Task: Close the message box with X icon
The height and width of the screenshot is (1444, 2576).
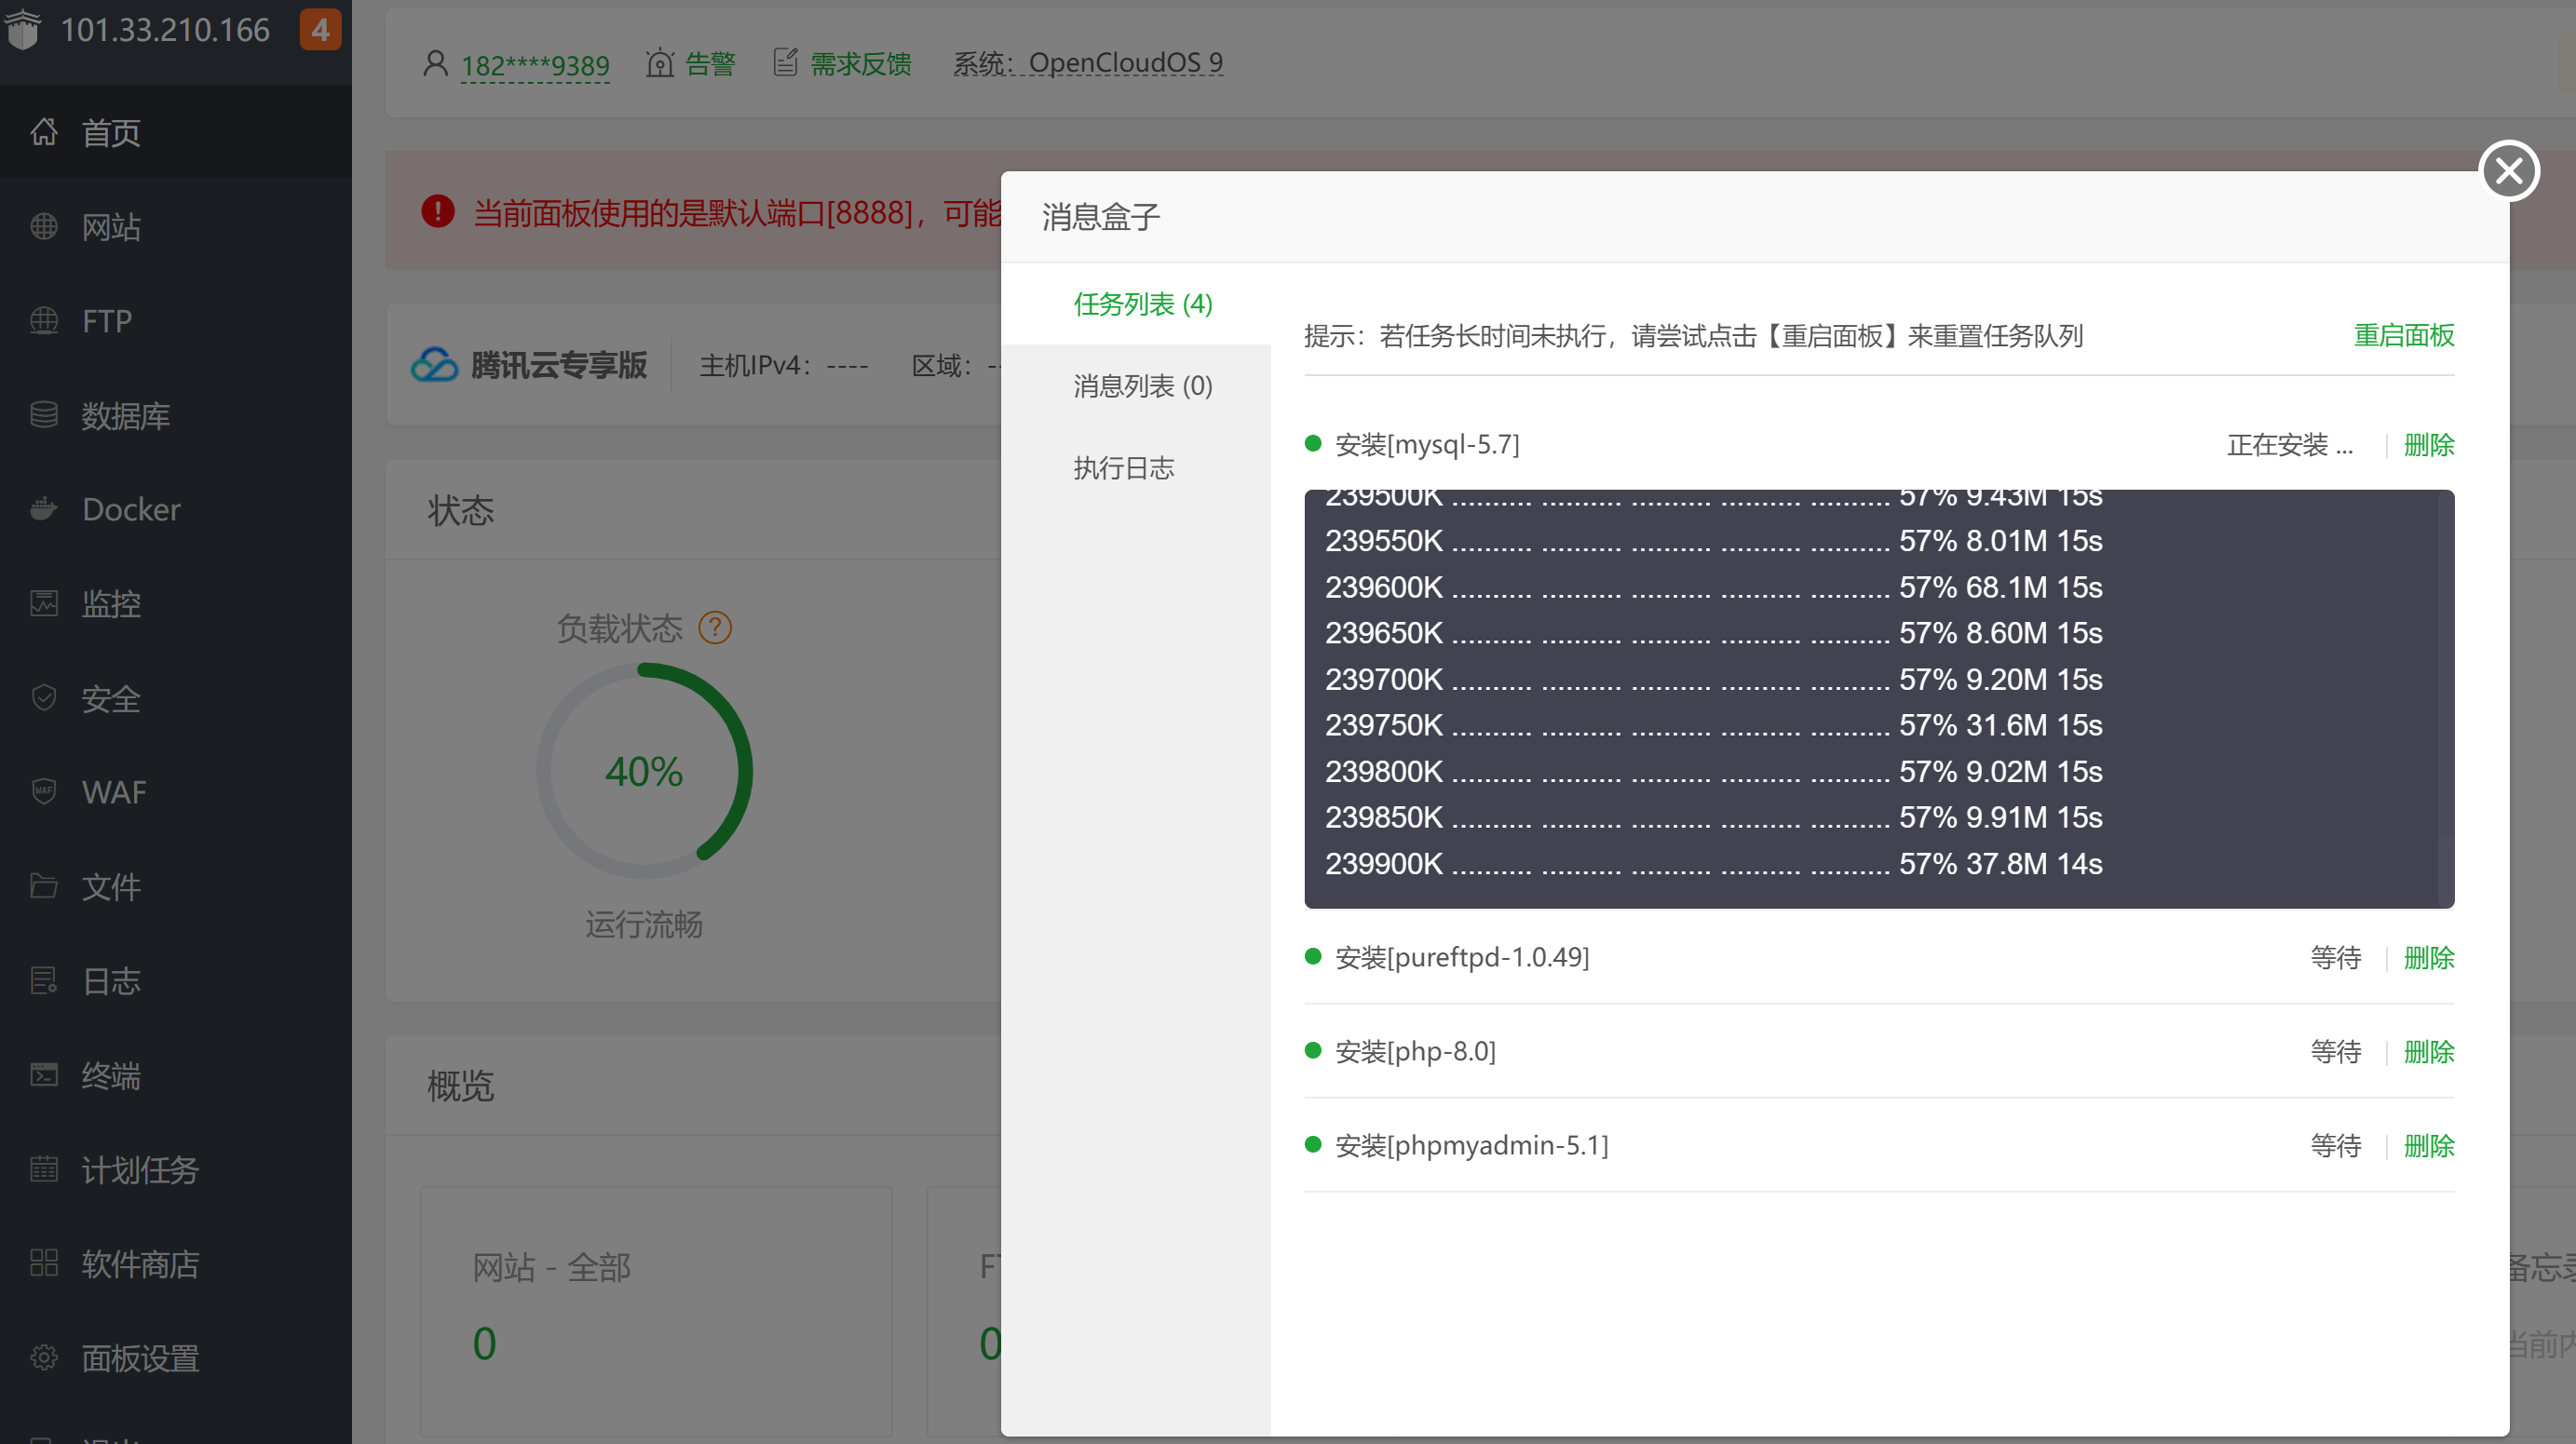Action: pyautogui.click(x=2508, y=171)
